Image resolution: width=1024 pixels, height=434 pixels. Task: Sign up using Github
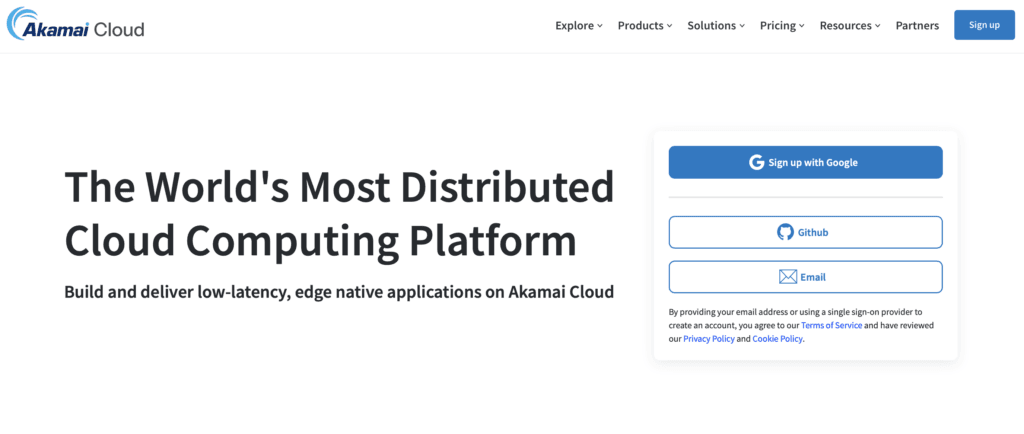click(x=805, y=232)
